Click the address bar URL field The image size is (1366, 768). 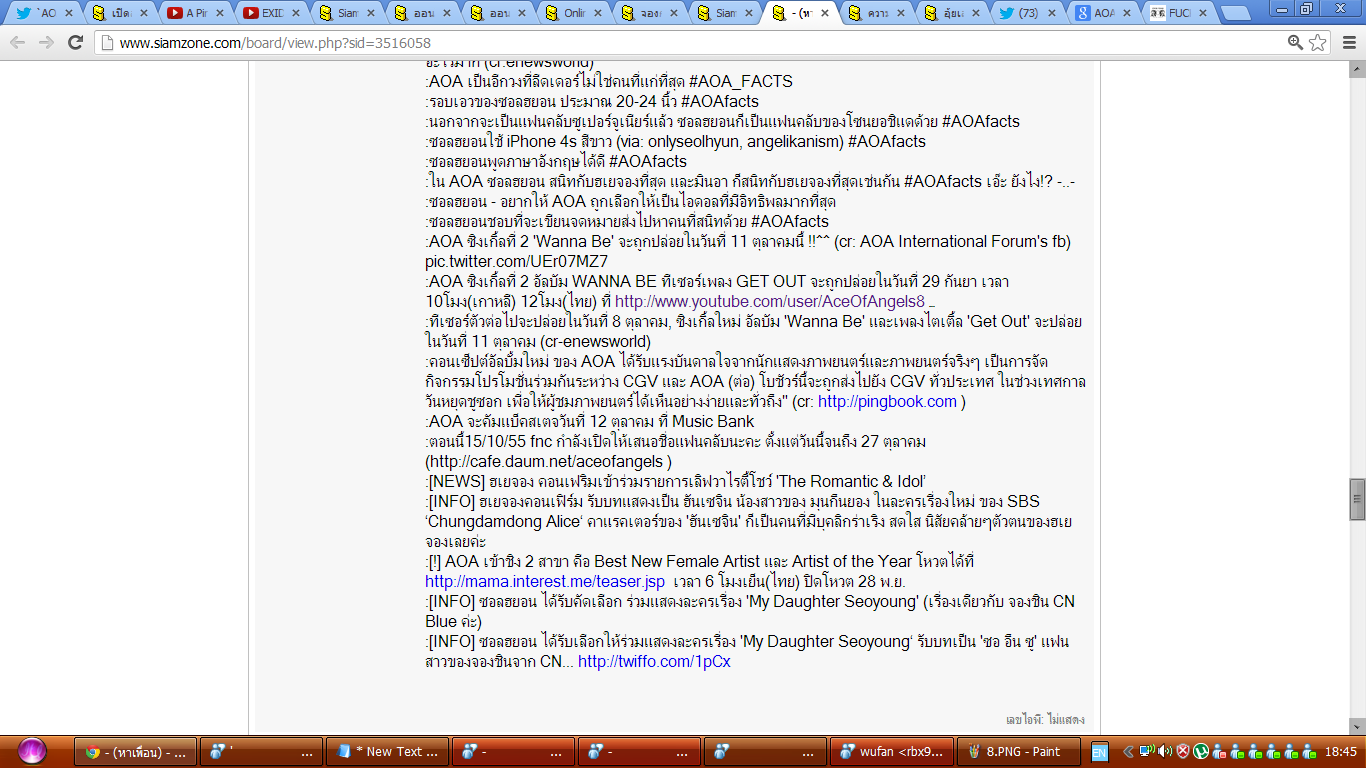click(690, 43)
